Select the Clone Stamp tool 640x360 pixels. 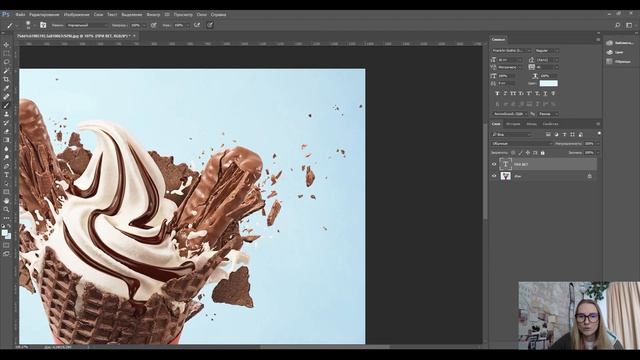[x=6, y=114]
